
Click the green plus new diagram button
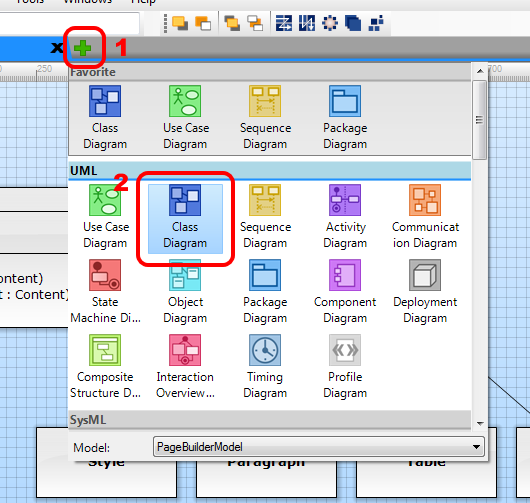[83, 48]
